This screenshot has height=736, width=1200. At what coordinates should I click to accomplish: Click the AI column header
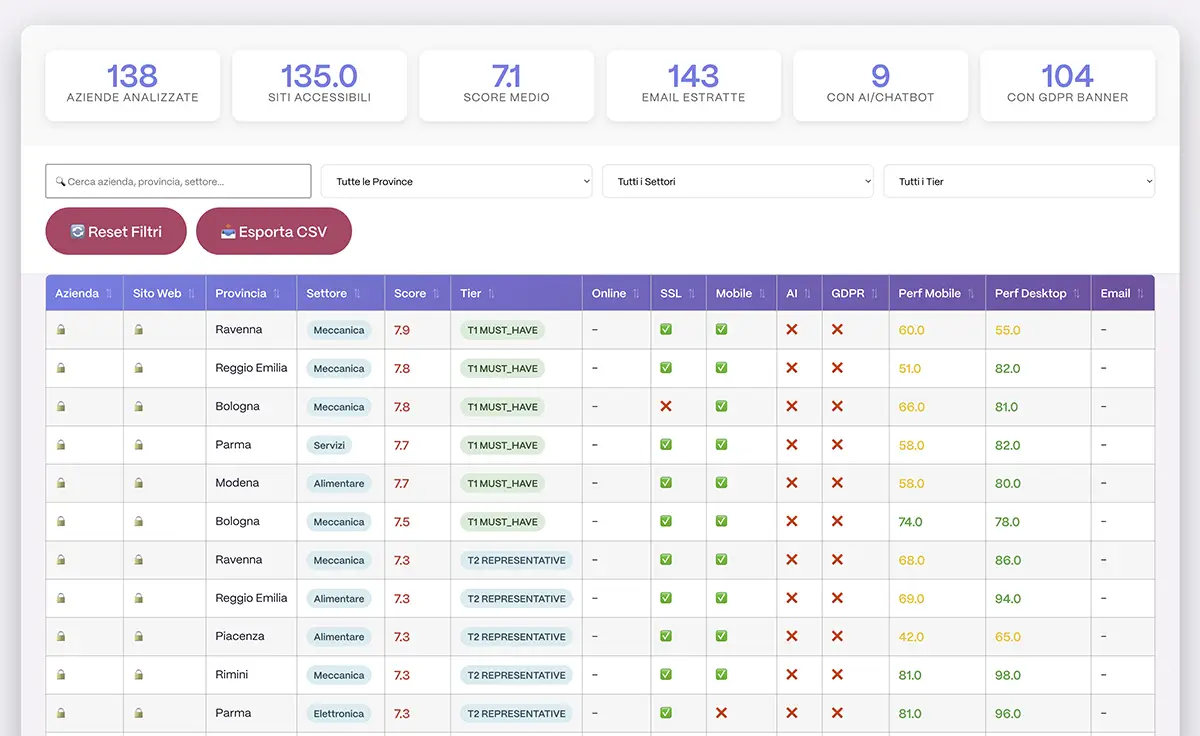(799, 293)
